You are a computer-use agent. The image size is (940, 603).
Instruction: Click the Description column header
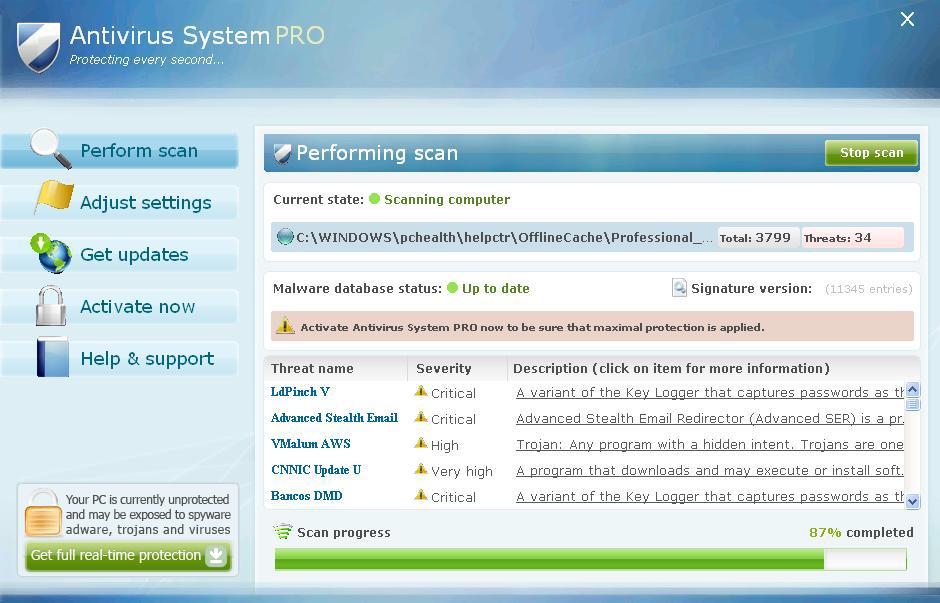[713, 369]
